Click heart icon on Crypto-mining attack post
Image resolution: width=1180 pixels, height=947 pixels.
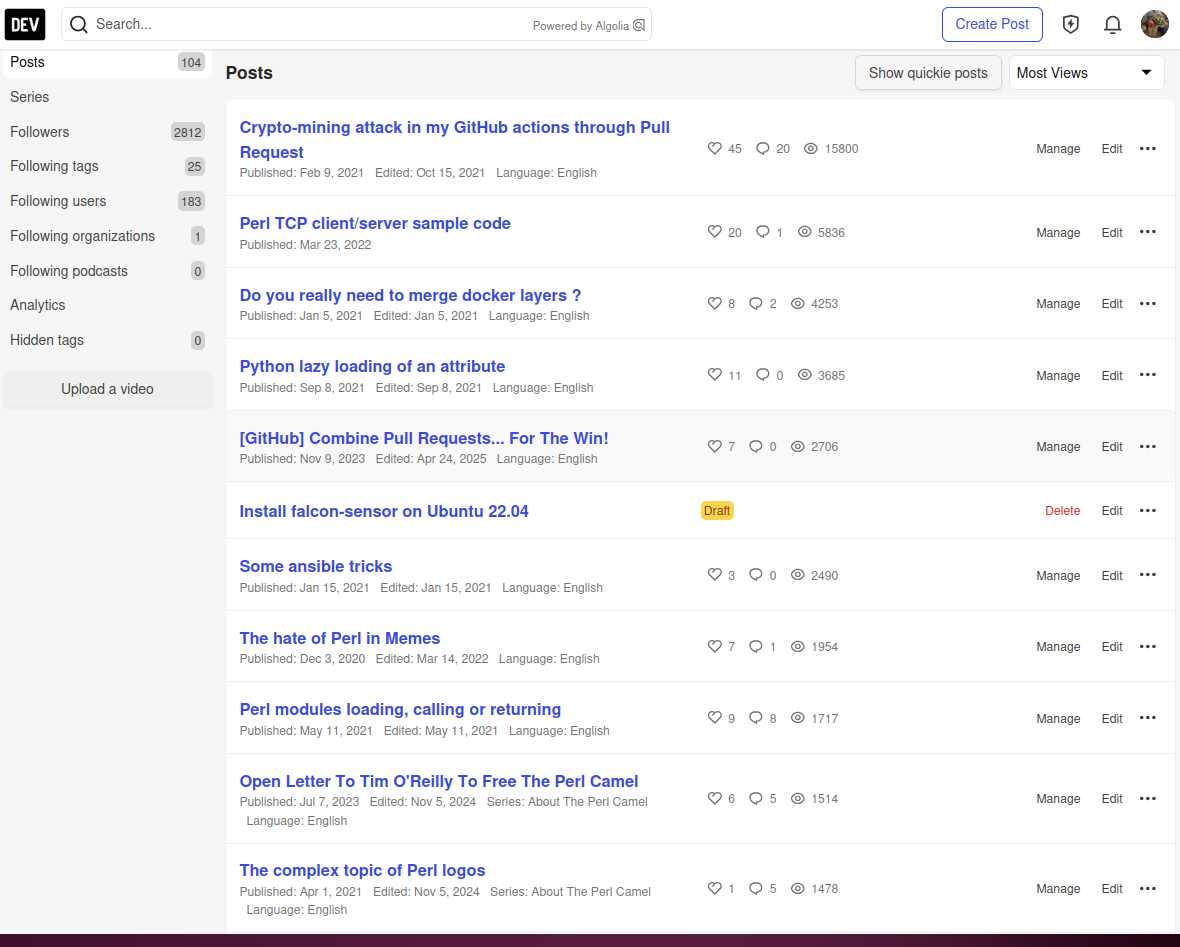(x=714, y=148)
